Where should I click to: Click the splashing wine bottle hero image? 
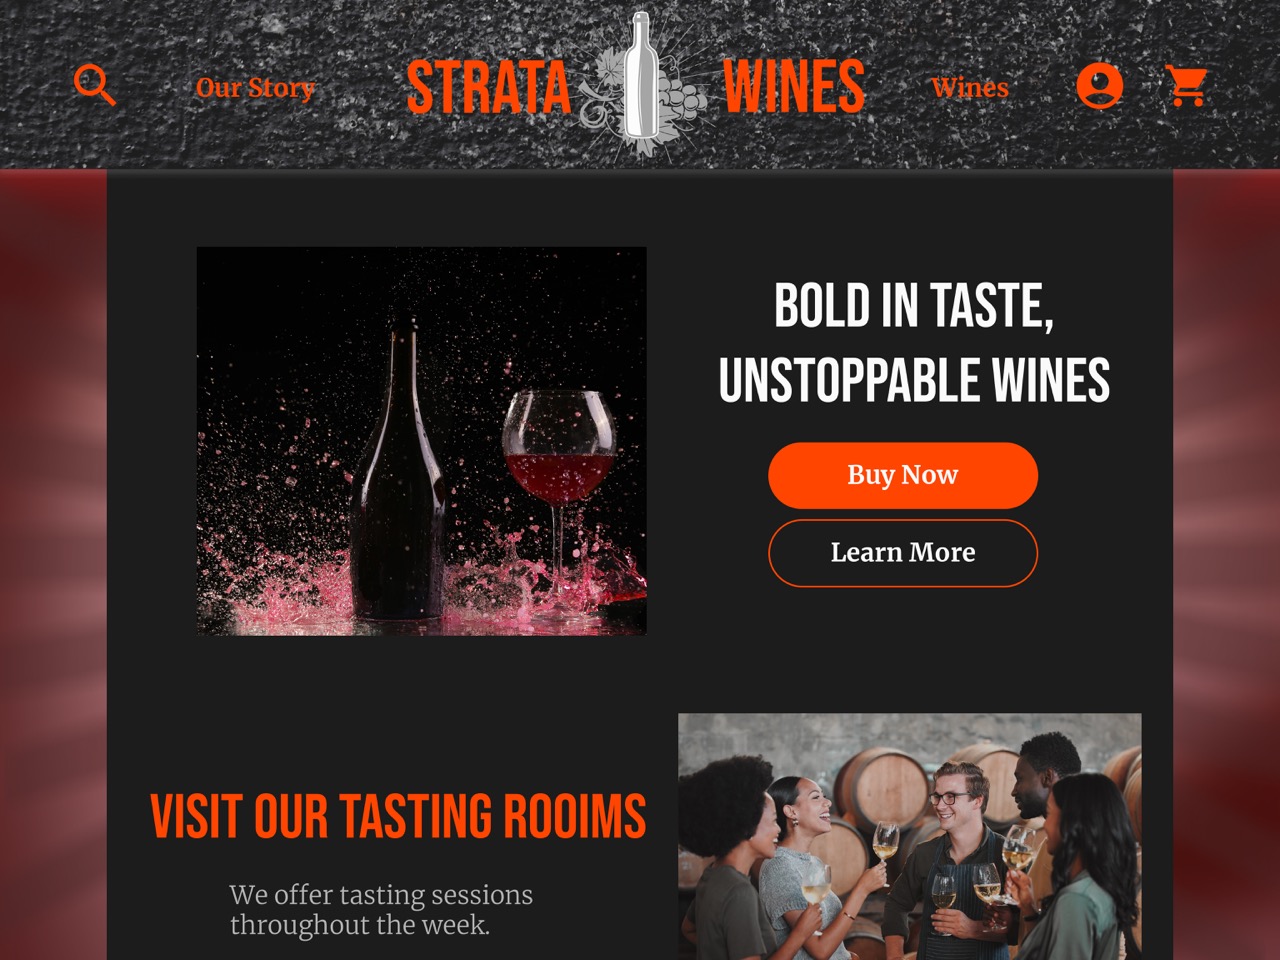point(421,441)
